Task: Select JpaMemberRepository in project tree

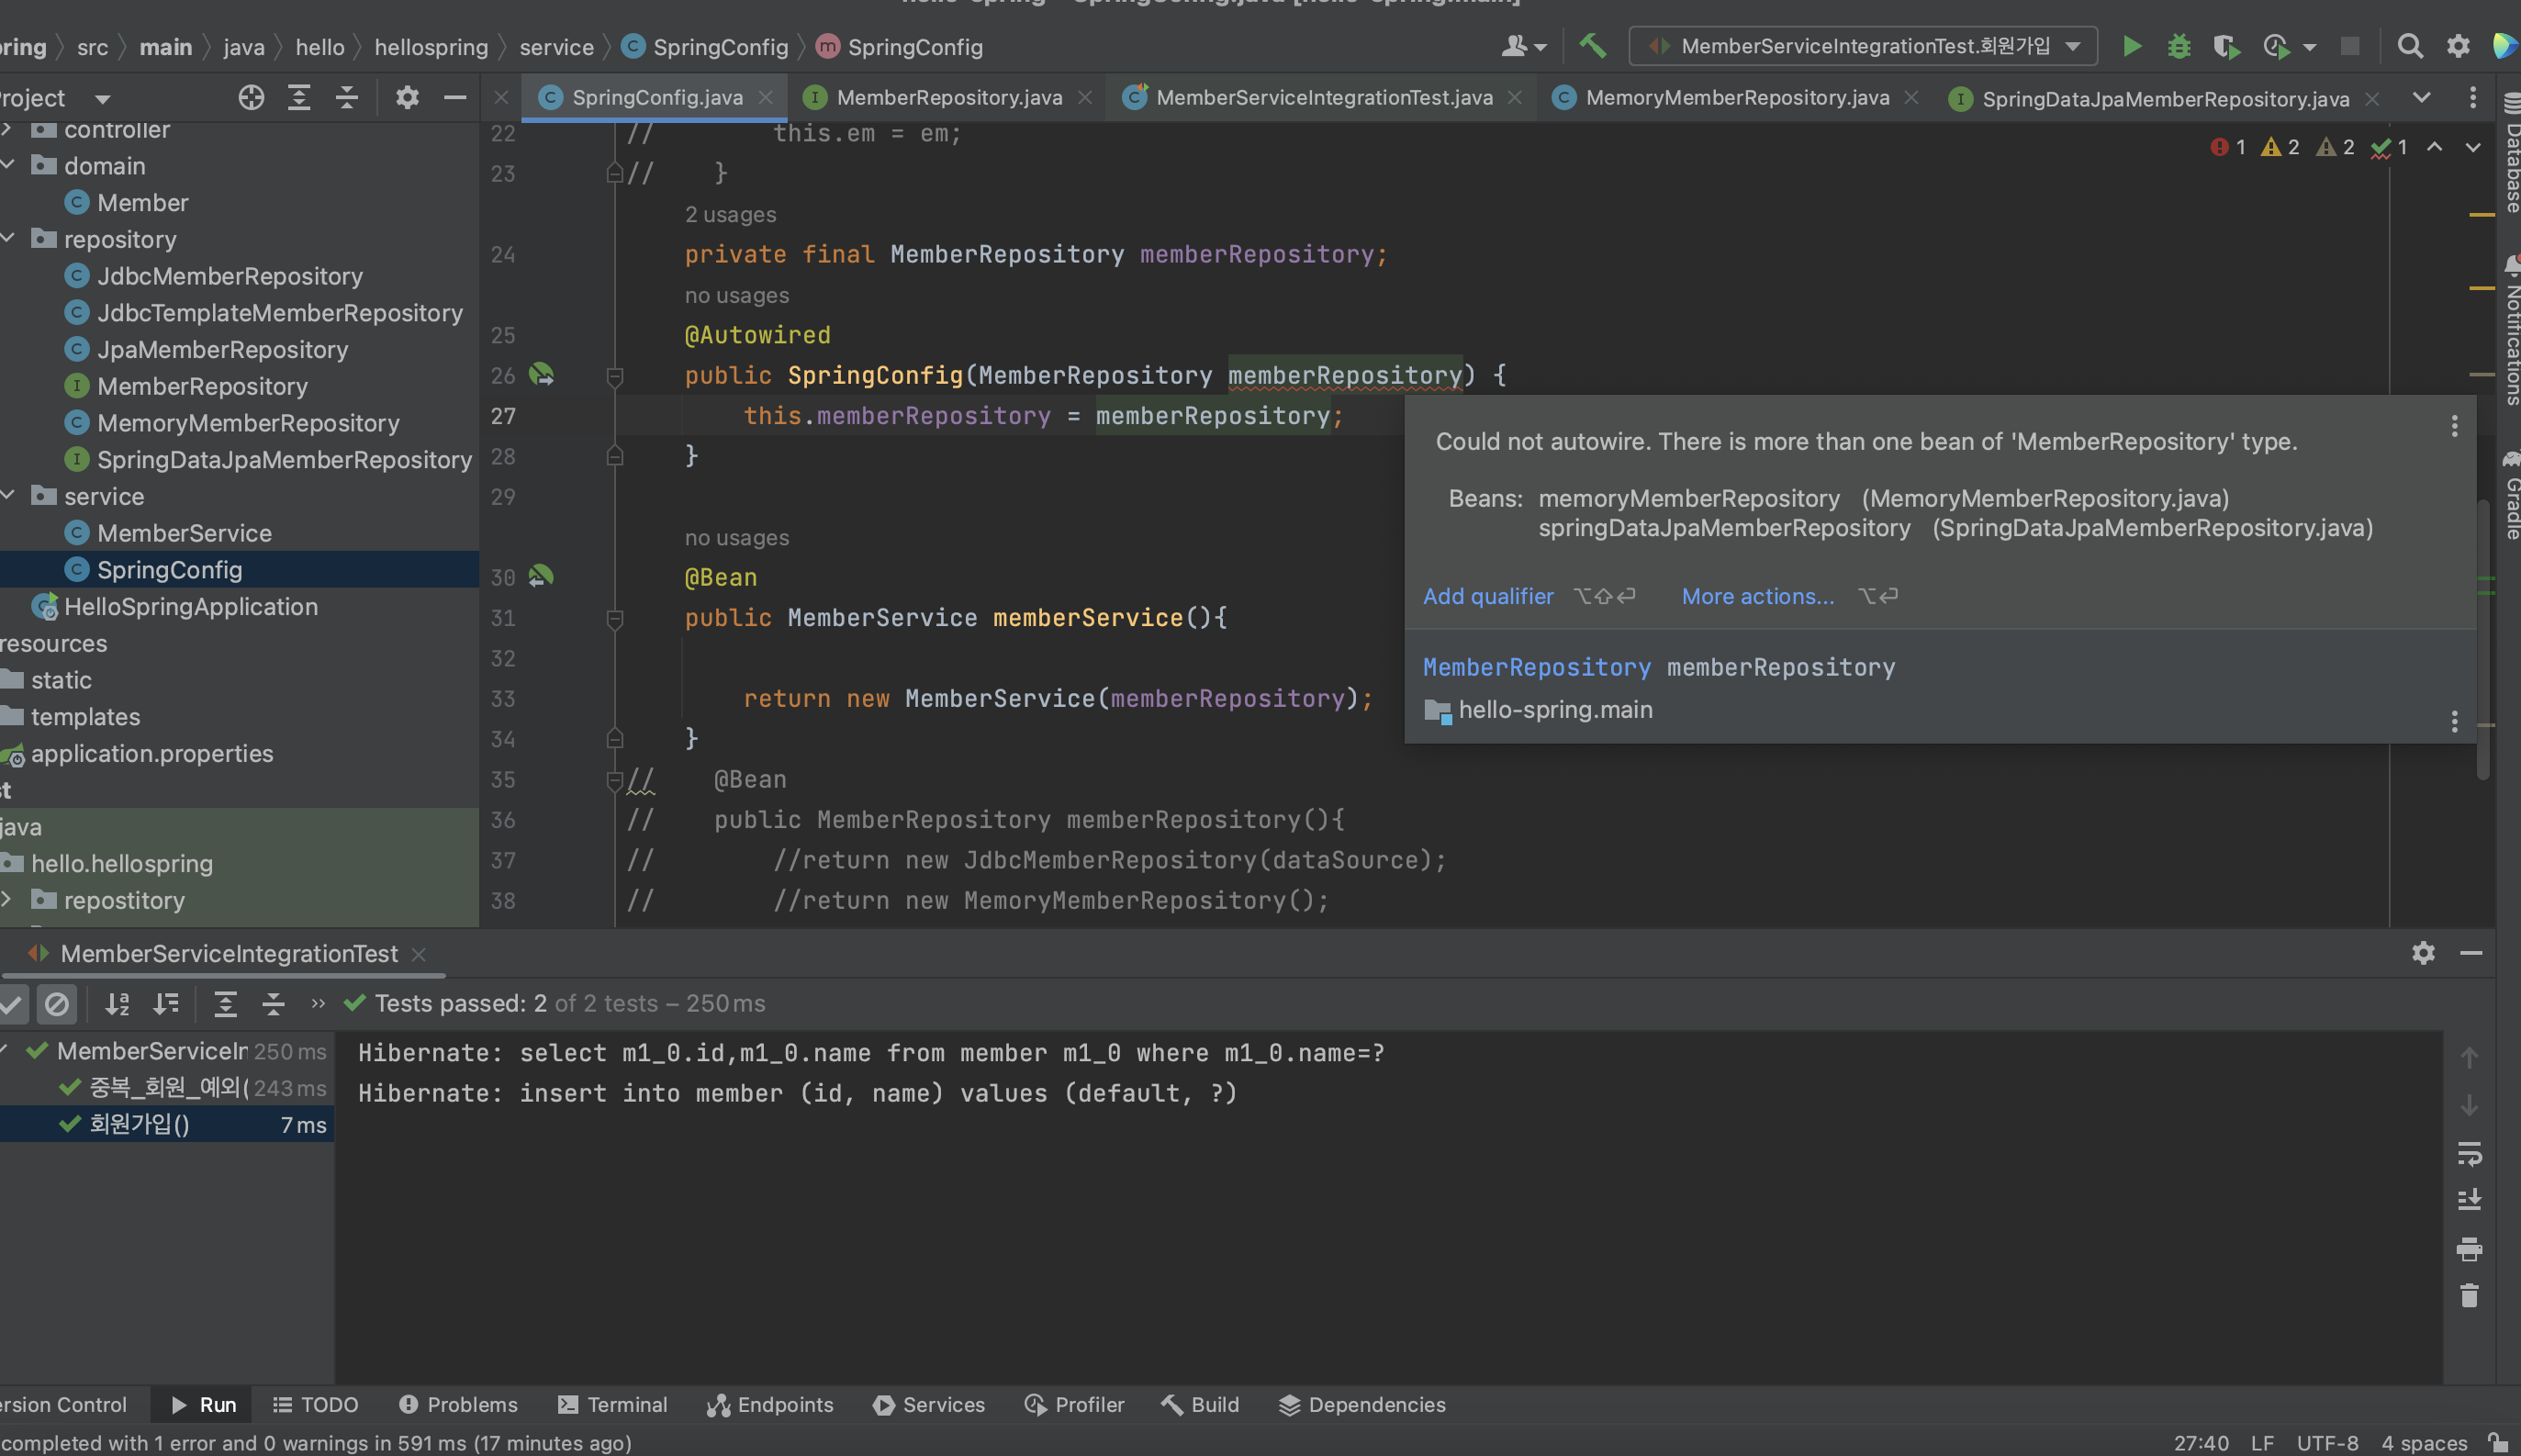Action: [x=222, y=349]
